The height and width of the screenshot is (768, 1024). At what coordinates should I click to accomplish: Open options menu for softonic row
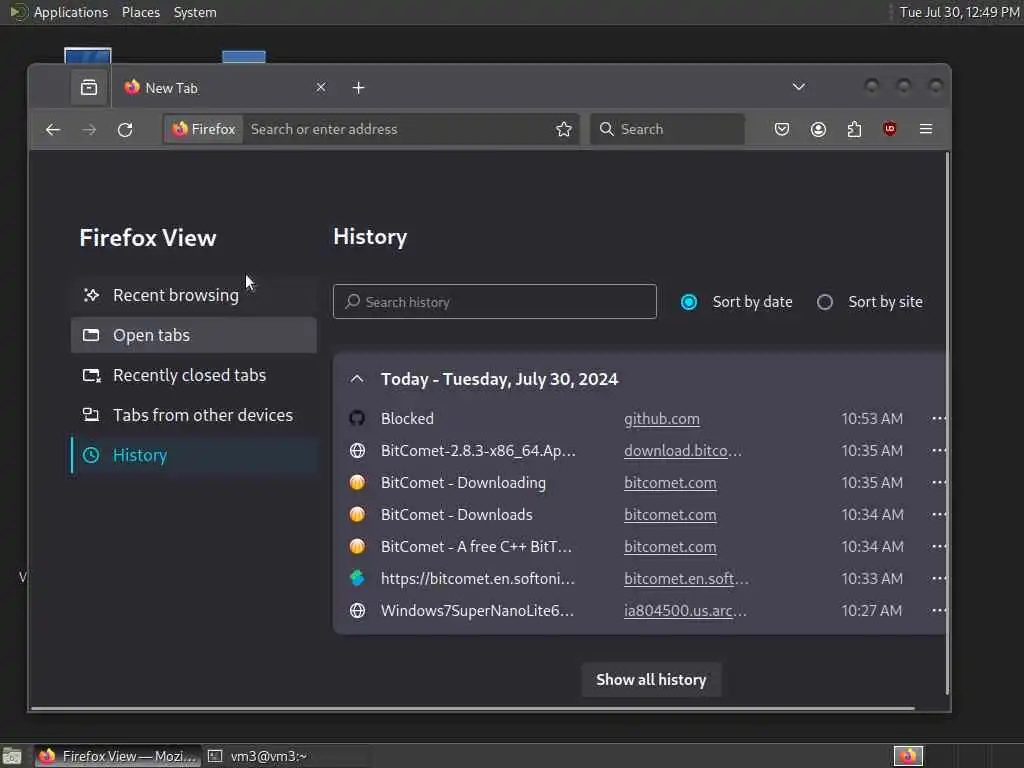pyautogui.click(x=938, y=579)
